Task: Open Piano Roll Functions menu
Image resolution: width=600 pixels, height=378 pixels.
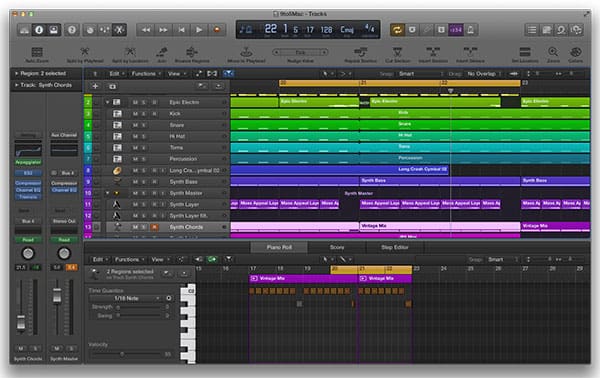Action: (129, 259)
